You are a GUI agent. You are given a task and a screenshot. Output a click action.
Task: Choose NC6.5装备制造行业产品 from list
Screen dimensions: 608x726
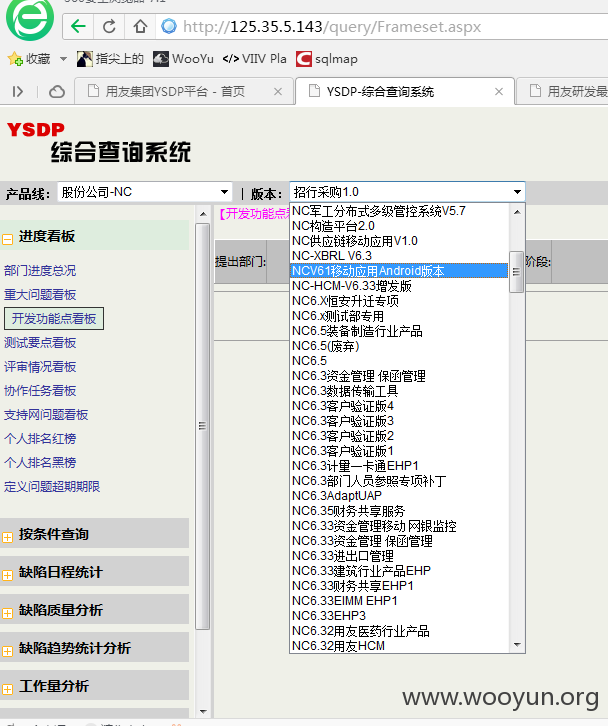pos(399,331)
